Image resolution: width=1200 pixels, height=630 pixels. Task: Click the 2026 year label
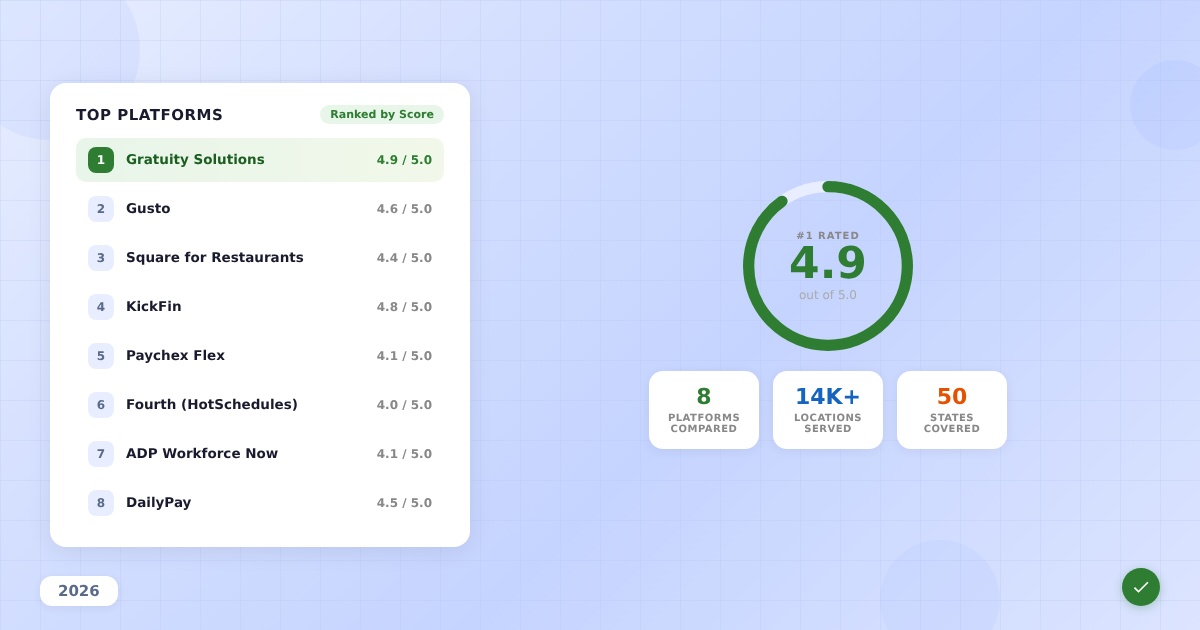(x=79, y=591)
